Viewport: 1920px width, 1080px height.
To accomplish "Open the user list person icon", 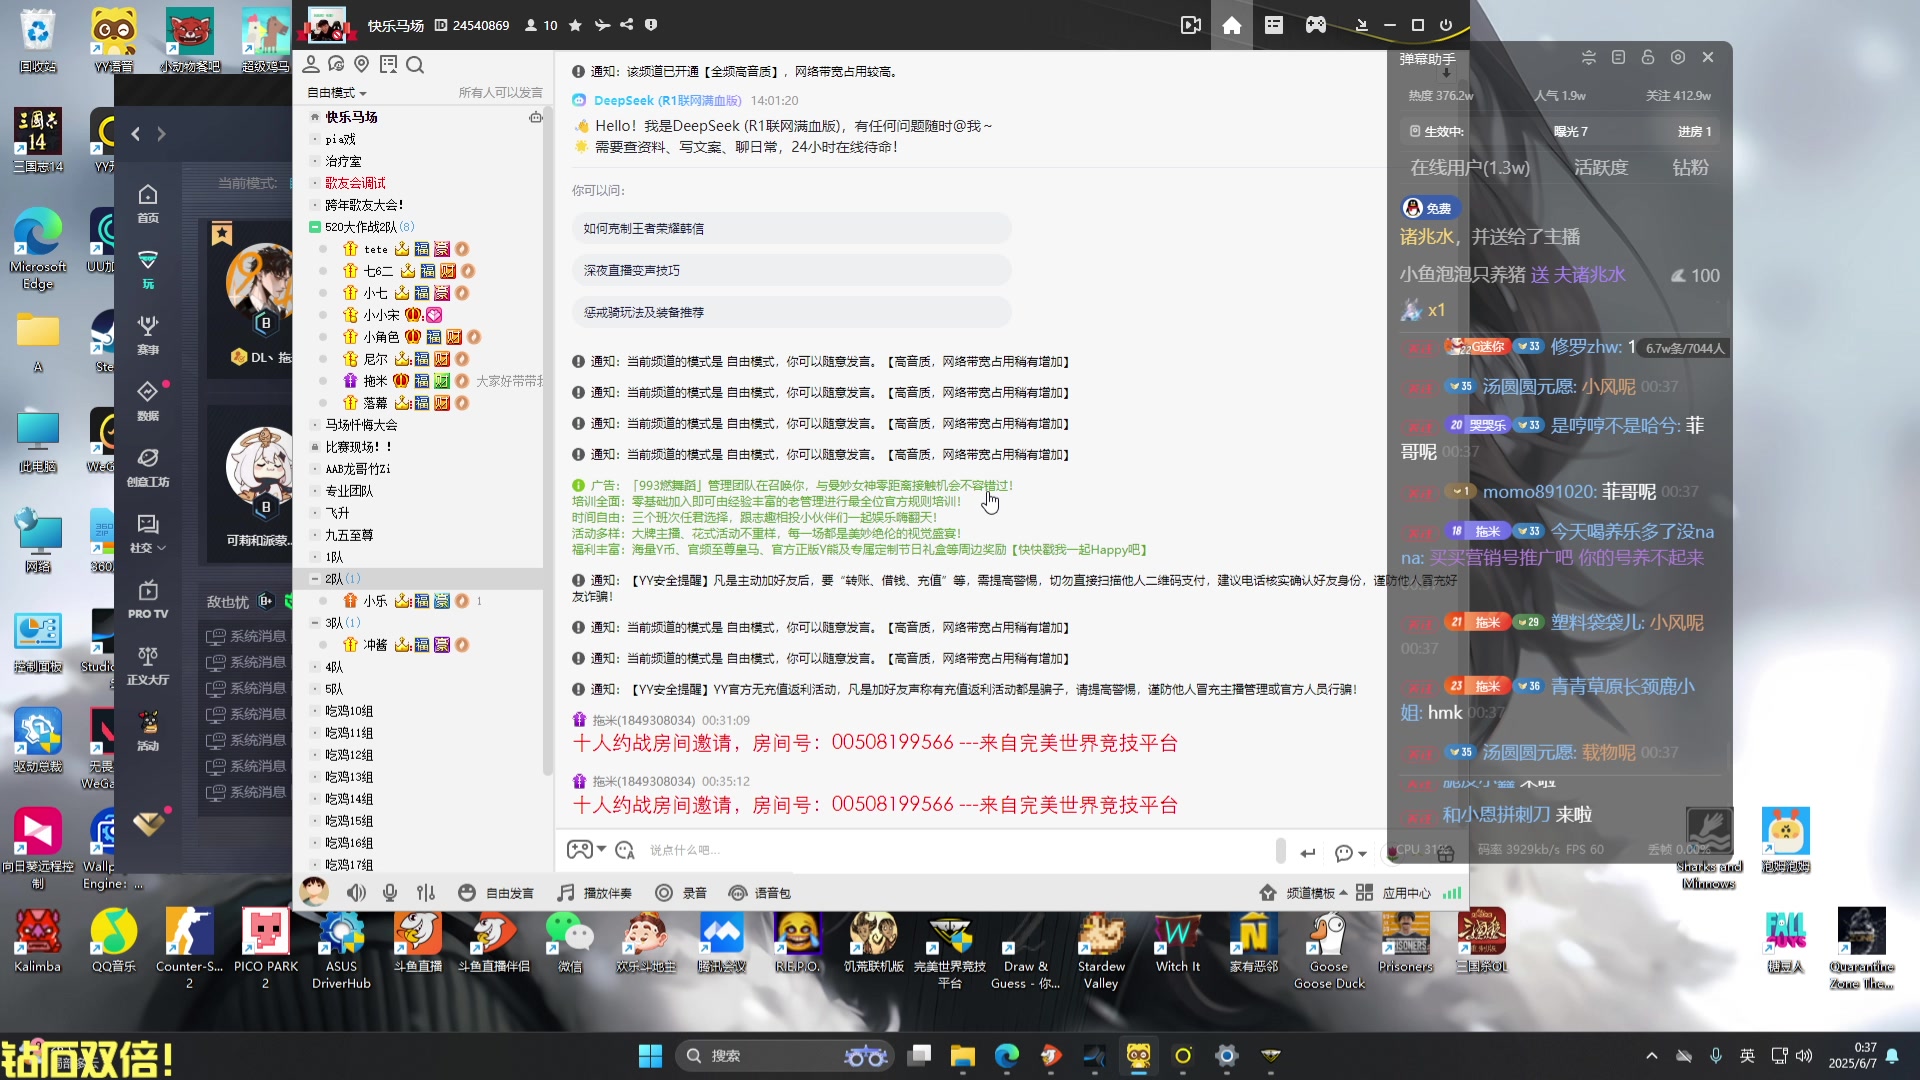I will (x=311, y=65).
